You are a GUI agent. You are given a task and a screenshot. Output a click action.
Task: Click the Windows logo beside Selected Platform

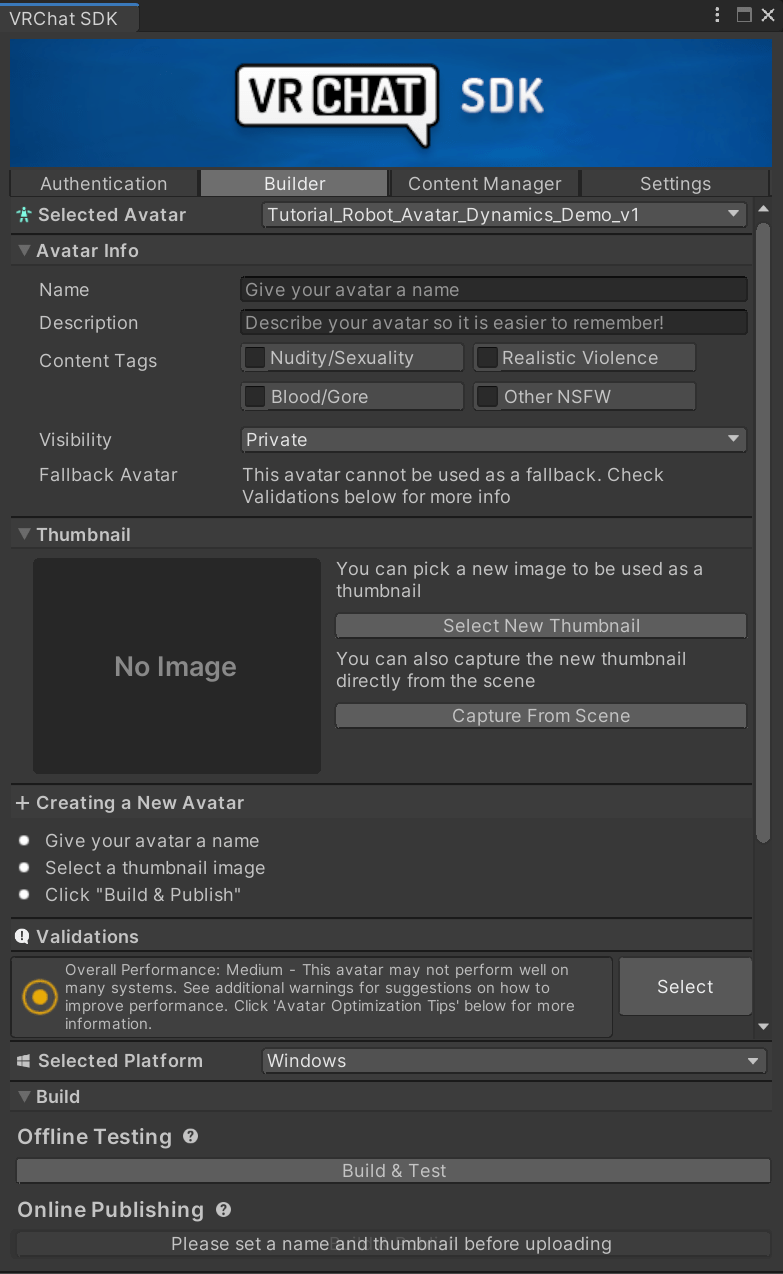tap(24, 1061)
